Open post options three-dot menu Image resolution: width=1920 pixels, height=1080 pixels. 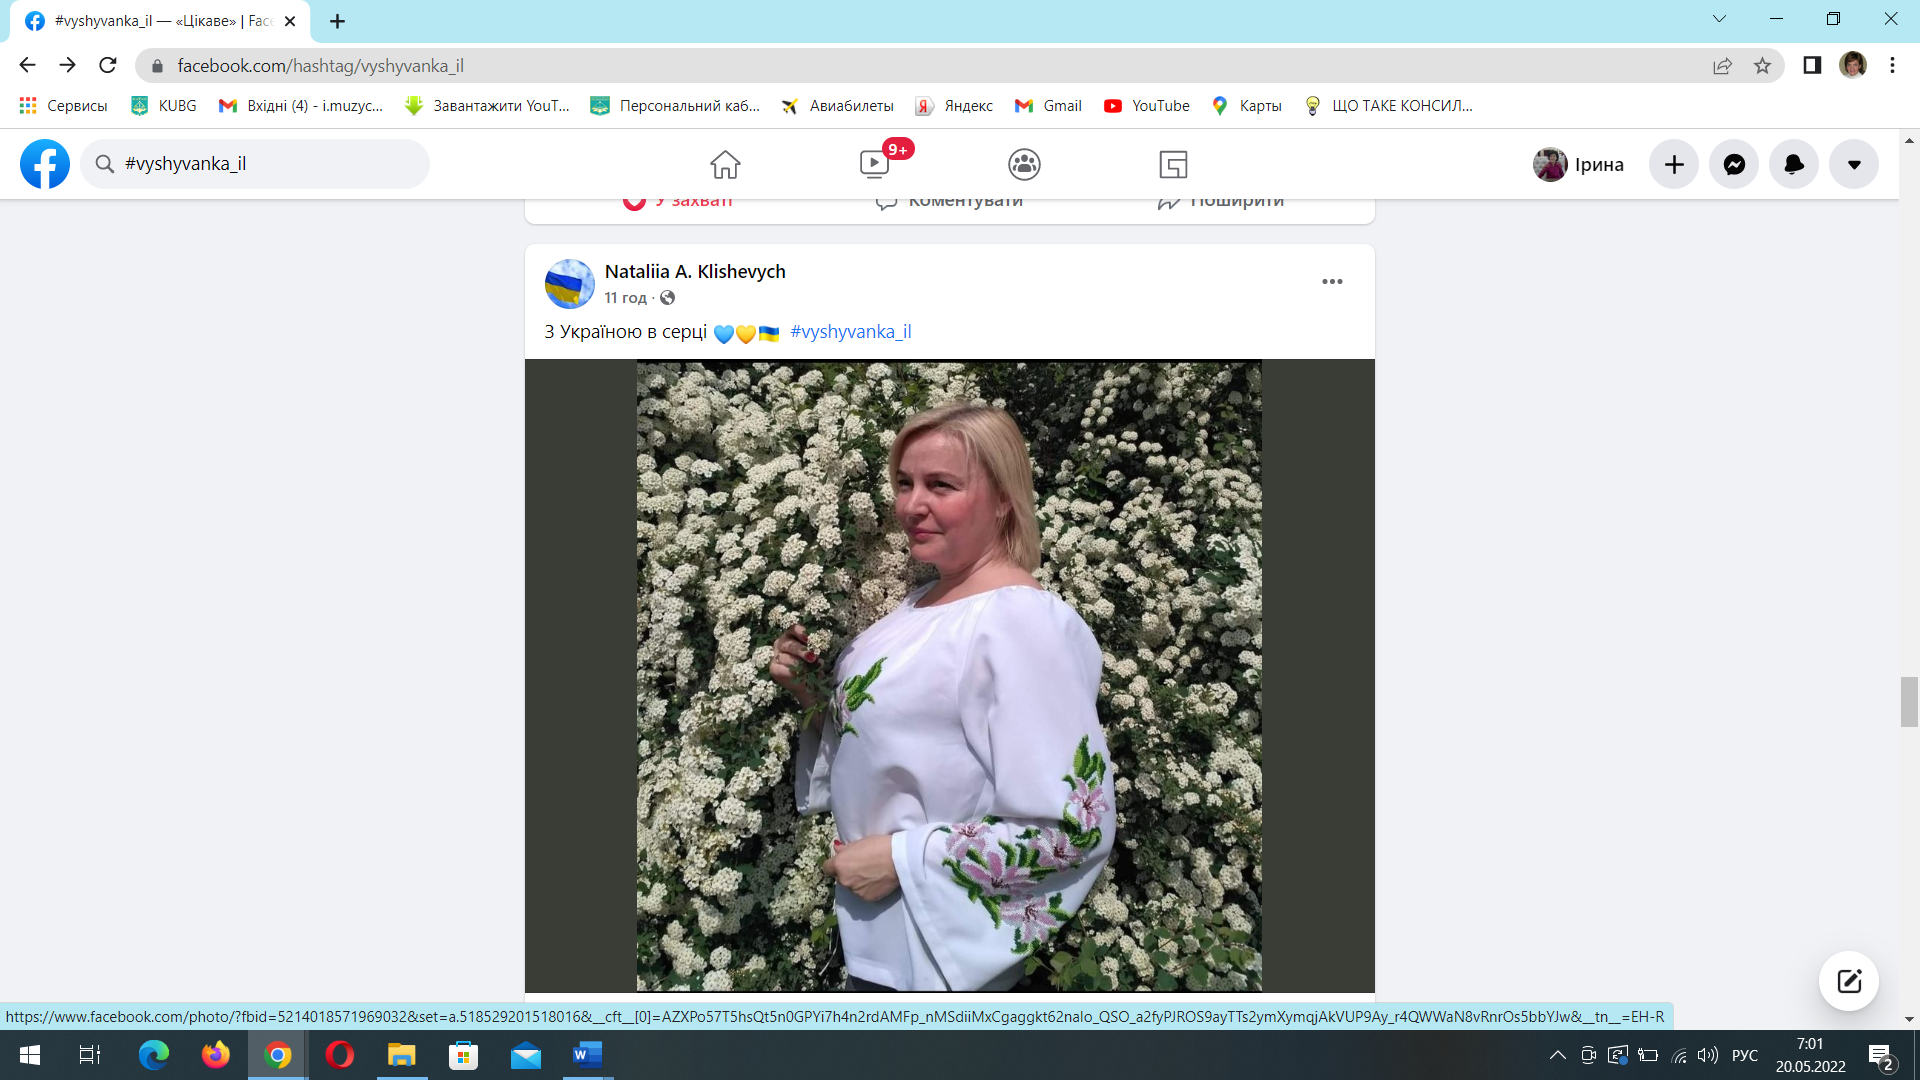tap(1332, 282)
